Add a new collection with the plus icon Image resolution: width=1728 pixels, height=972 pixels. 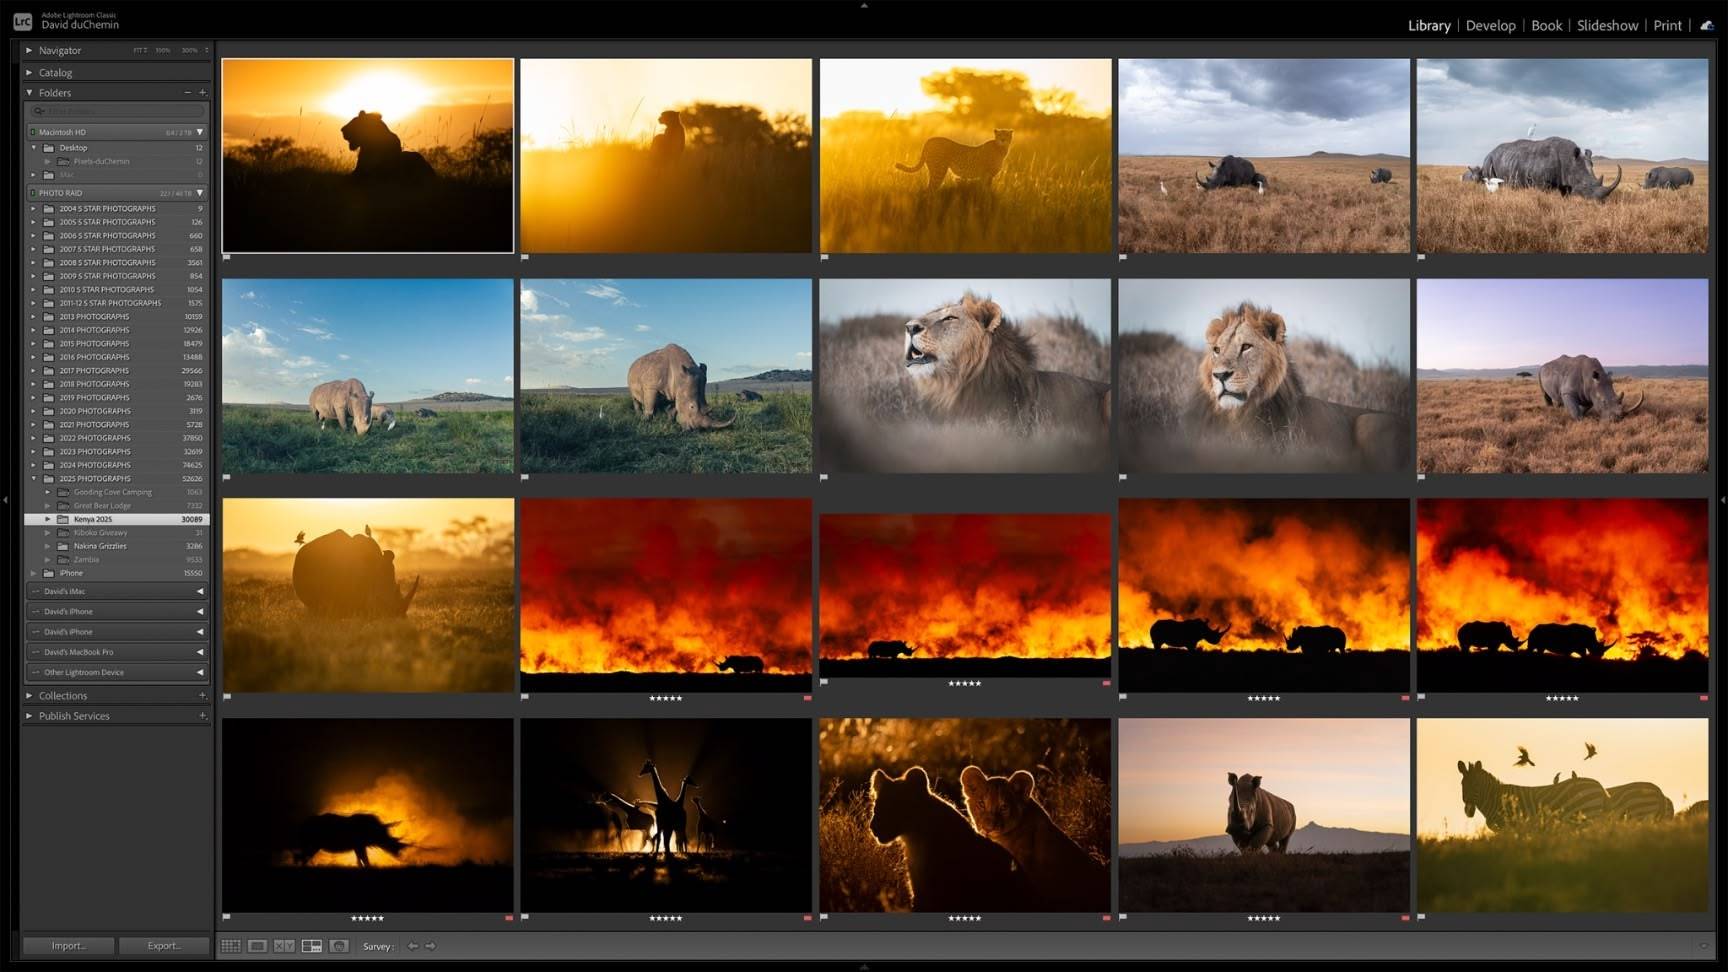pos(203,695)
